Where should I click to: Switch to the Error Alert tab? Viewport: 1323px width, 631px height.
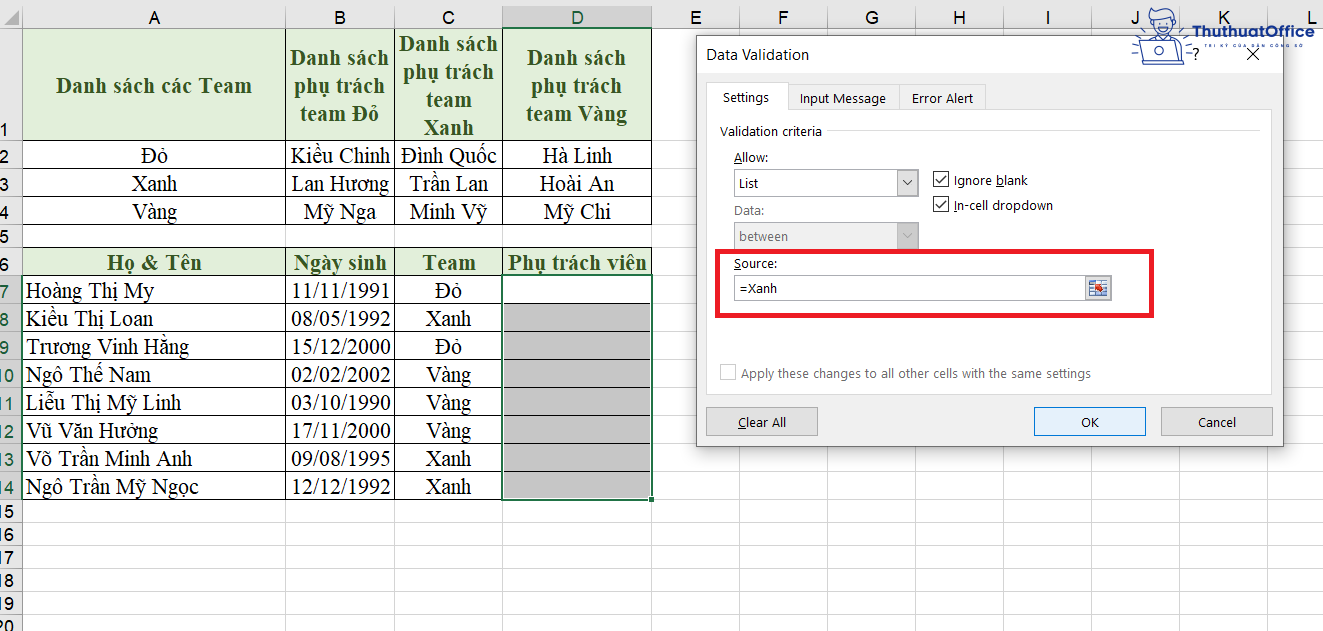(x=941, y=97)
